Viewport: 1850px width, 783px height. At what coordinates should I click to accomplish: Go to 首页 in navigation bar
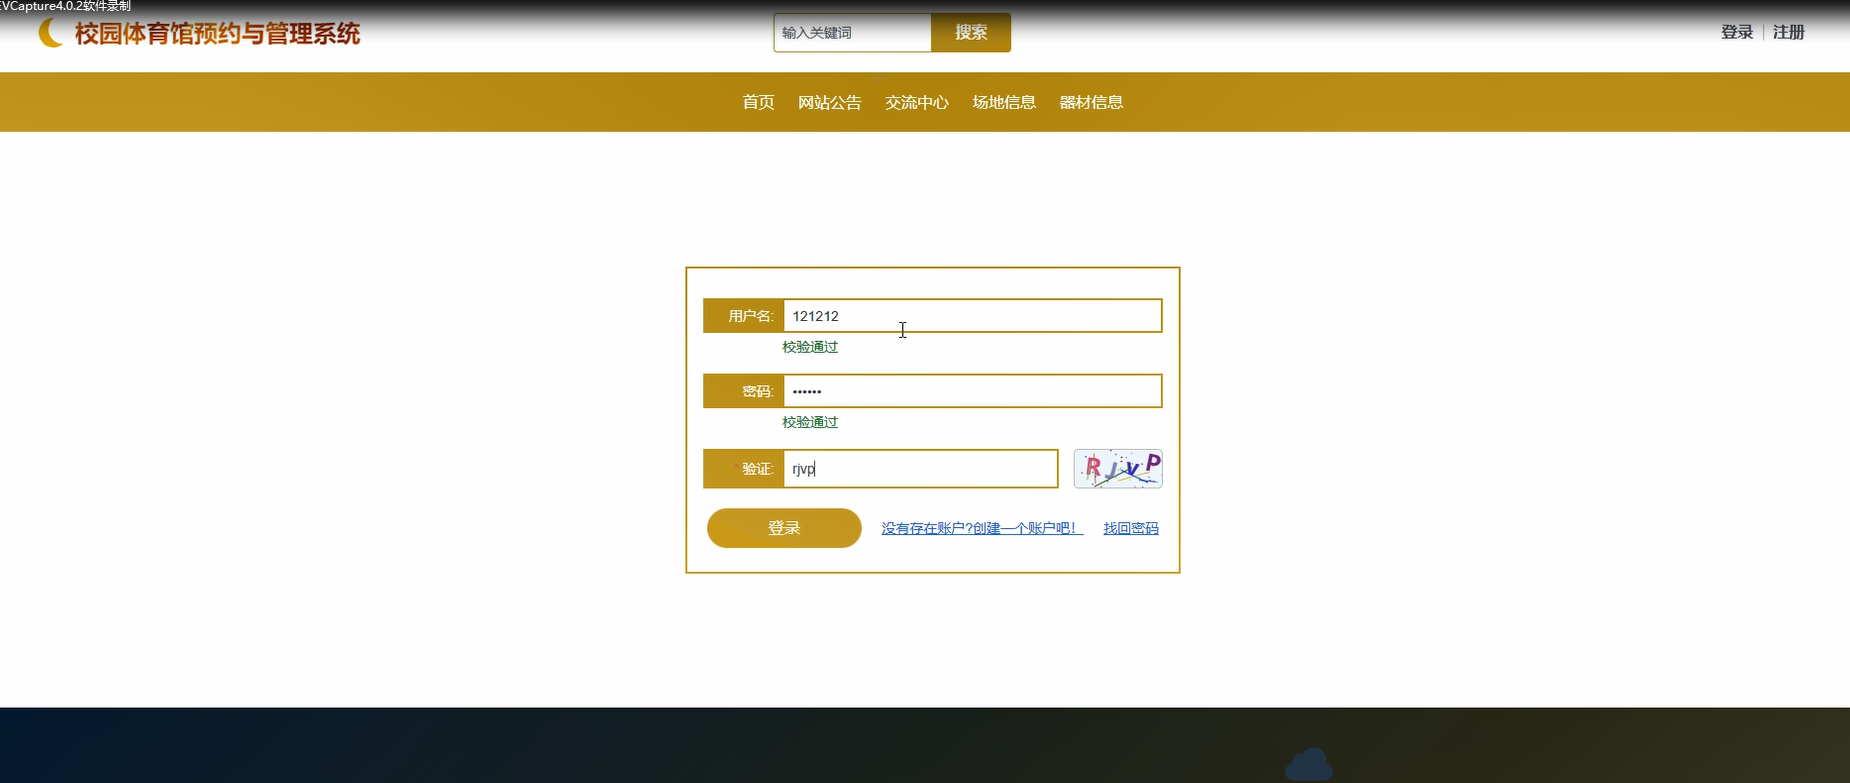758,102
